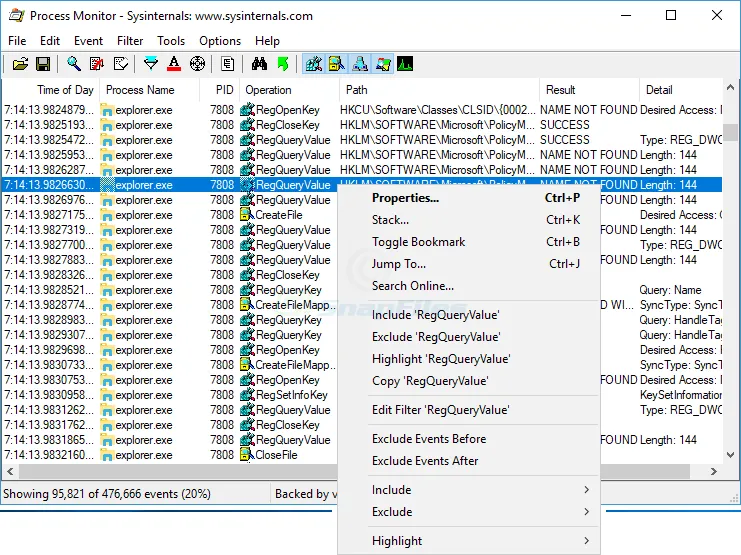The height and width of the screenshot is (555, 741).
Task: Select Highlight 'RegQueryValue' entry
Action: click(469, 359)
